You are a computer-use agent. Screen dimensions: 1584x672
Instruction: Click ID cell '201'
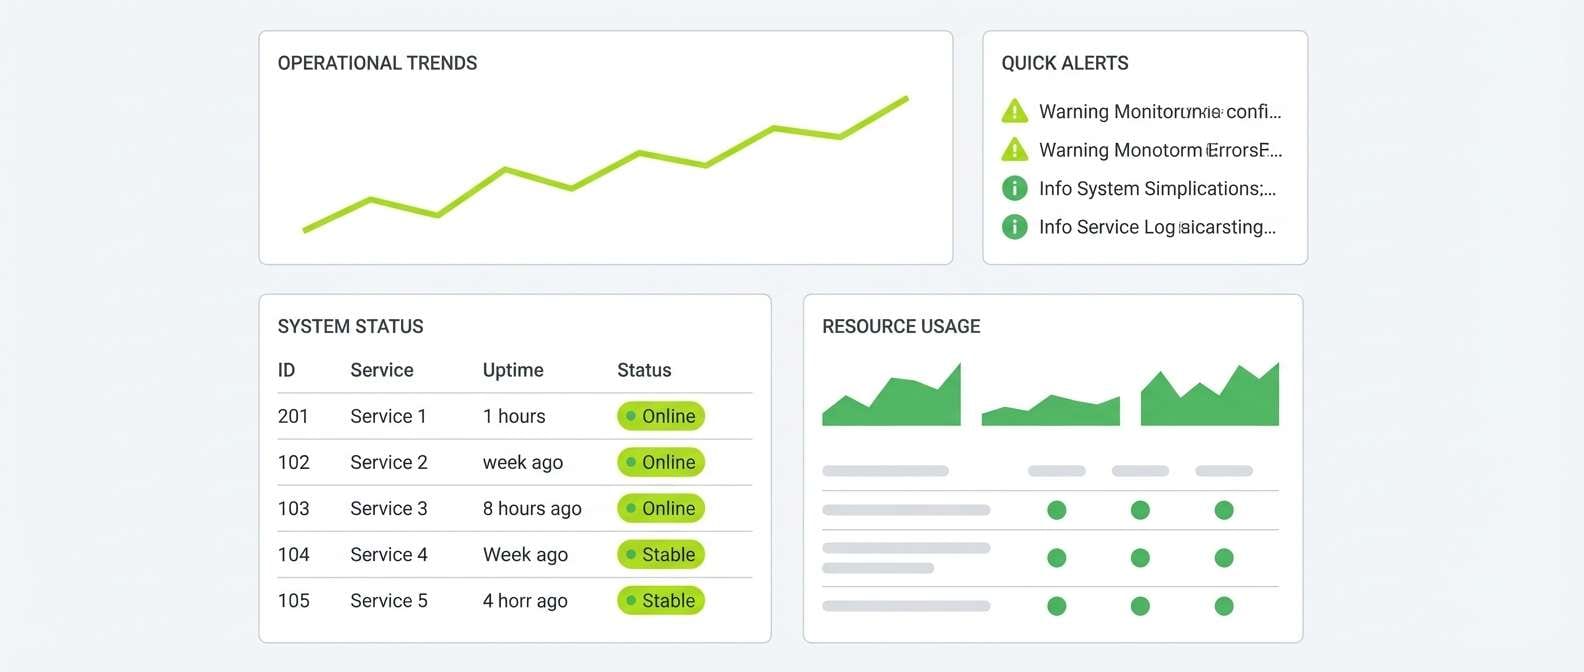(293, 416)
